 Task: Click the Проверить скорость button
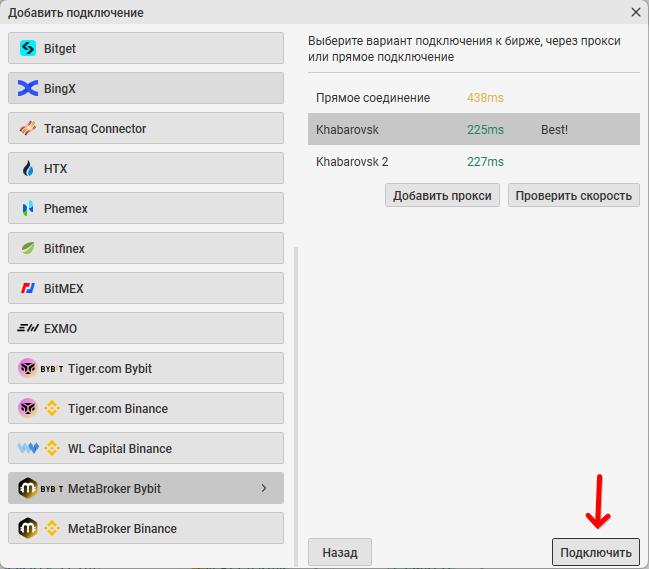[574, 195]
